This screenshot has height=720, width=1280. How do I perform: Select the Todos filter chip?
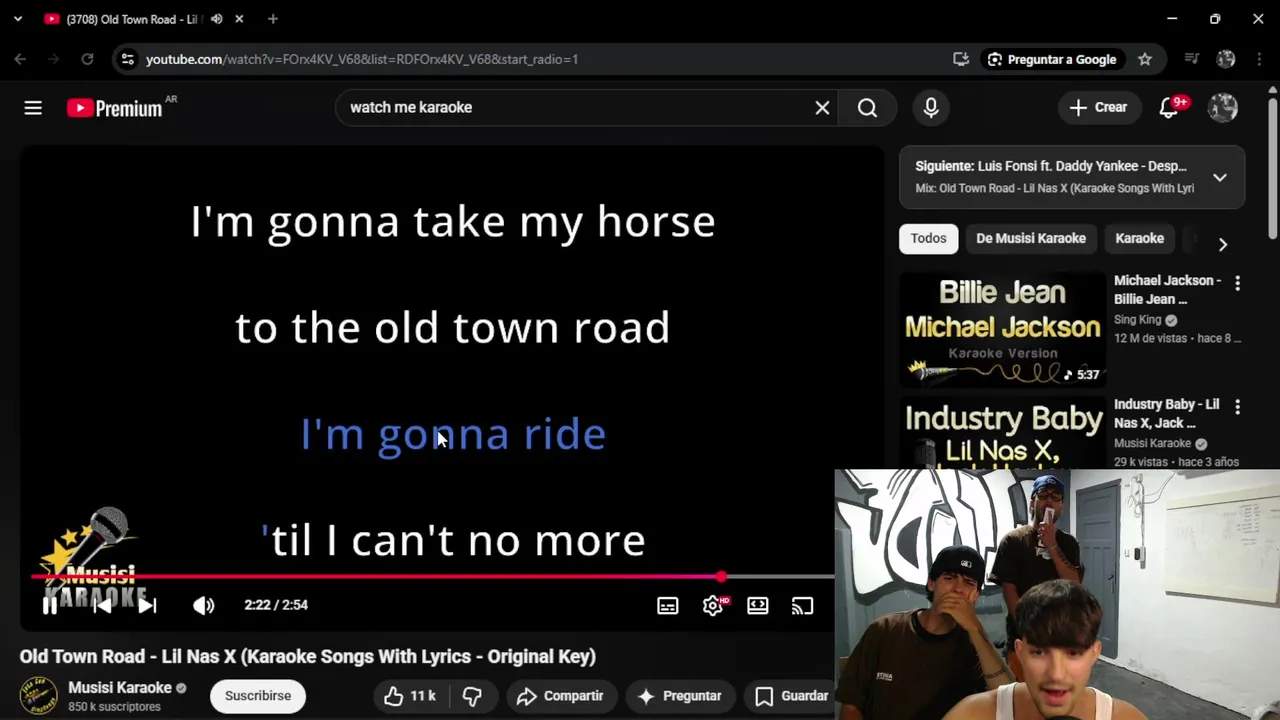coord(928,238)
